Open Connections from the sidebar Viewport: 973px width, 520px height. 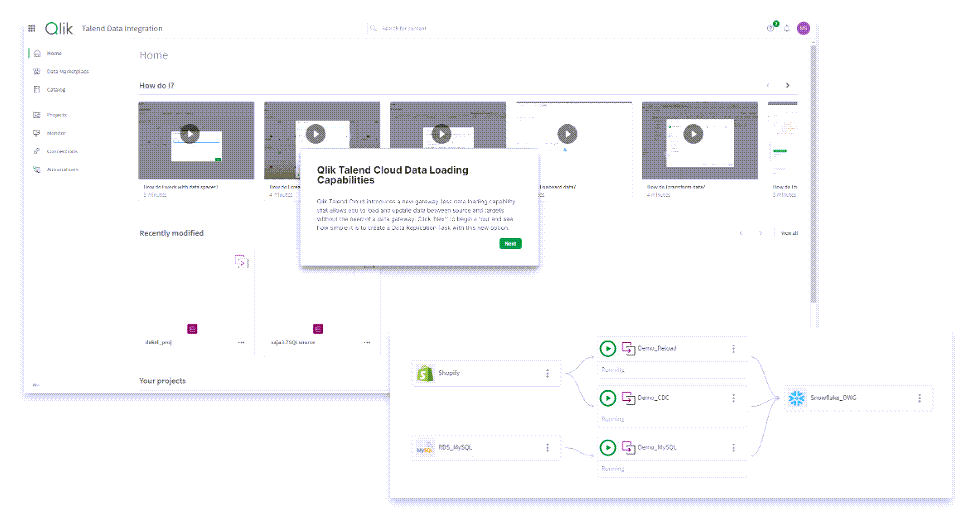(62, 151)
